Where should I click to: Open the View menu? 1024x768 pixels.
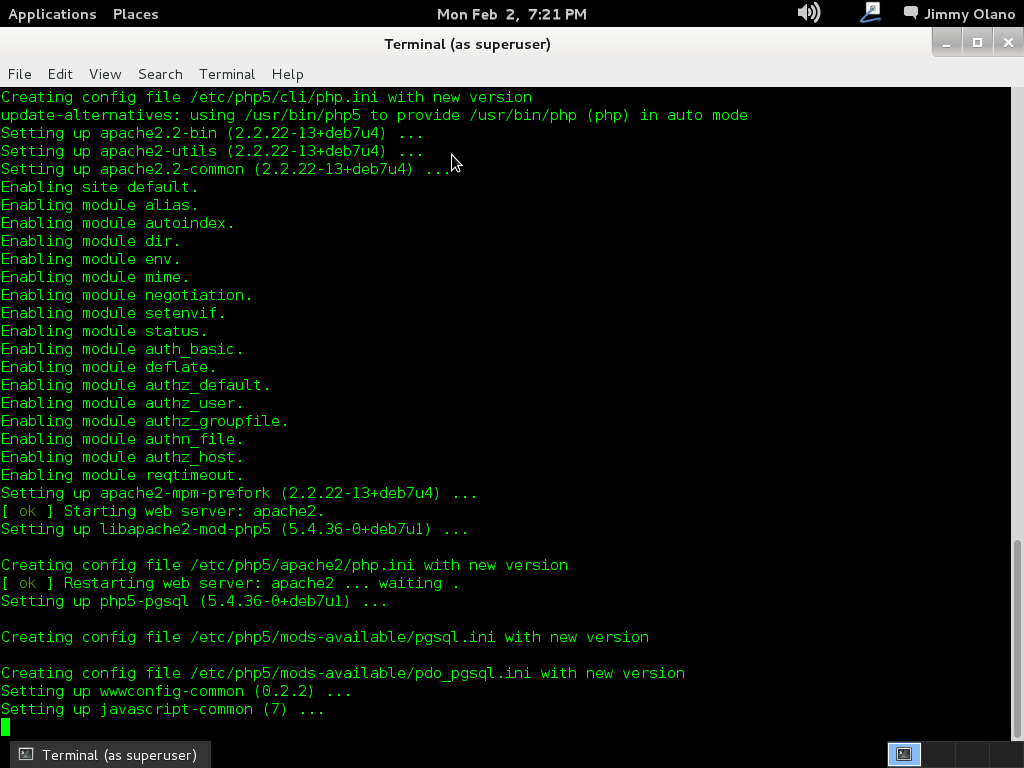pyautogui.click(x=105, y=74)
